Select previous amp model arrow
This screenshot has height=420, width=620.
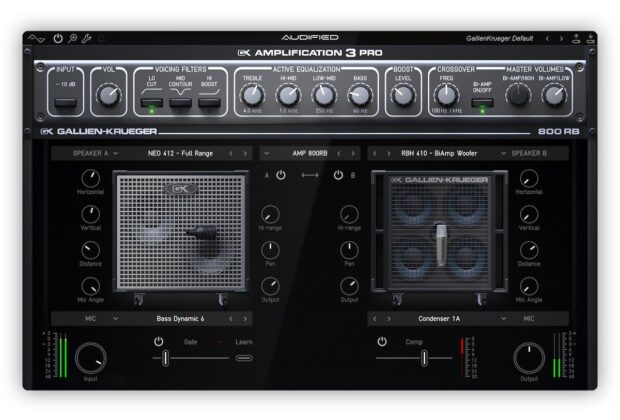pos(339,153)
